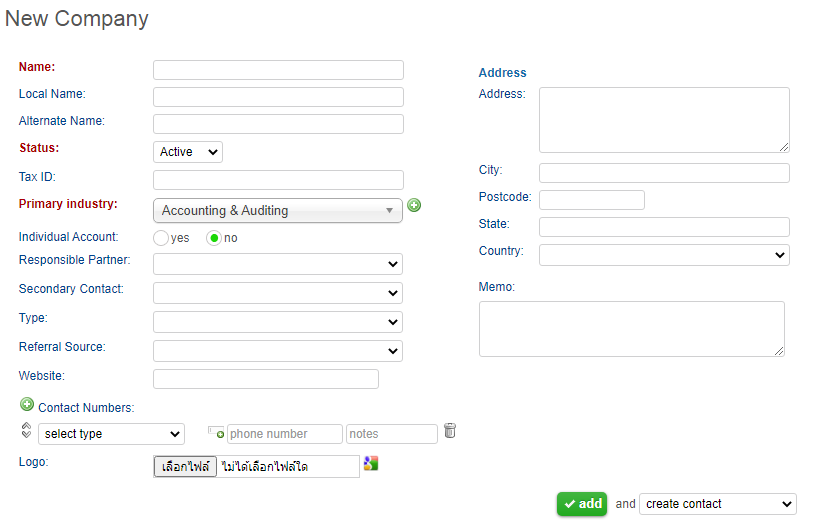Screen dimensions: 822x531
Task: Open the contact 'select type' dropdown
Action: click(111, 434)
